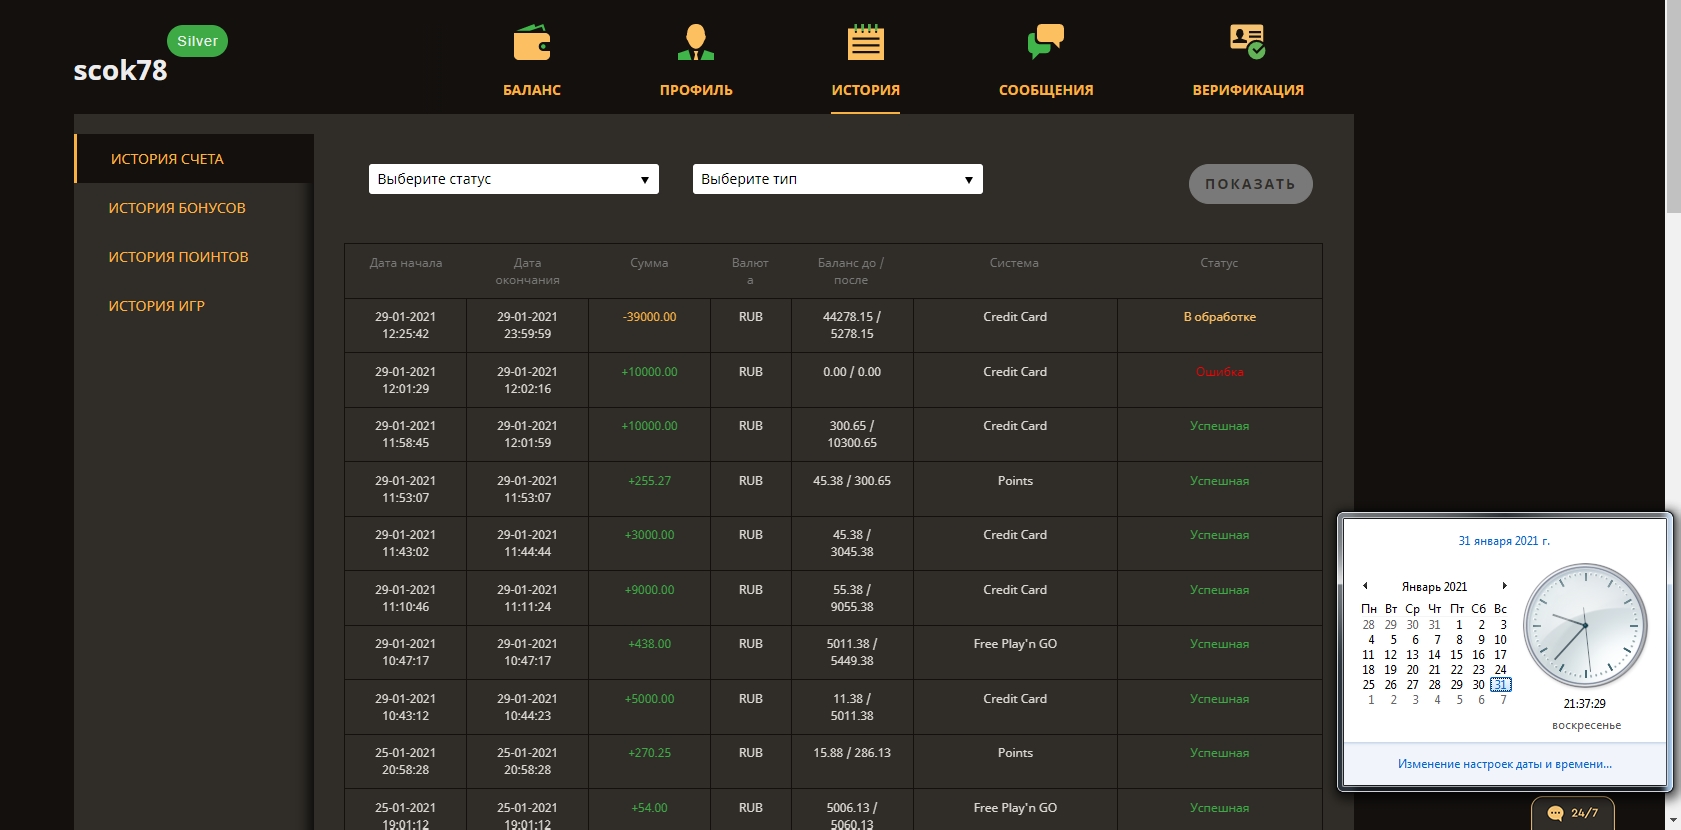The width and height of the screenshot is (1681, 830).
Task: Select ИСТОРИЯ СЧЕТА in sidebar
Action: click(194, 159)
